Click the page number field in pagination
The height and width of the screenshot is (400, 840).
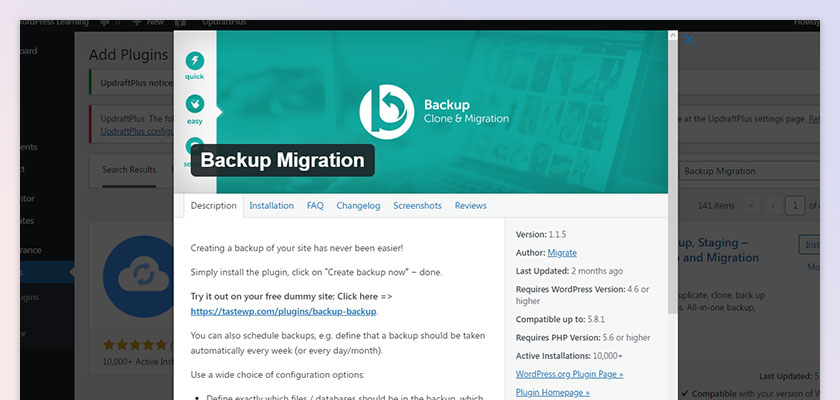[795, 206]
